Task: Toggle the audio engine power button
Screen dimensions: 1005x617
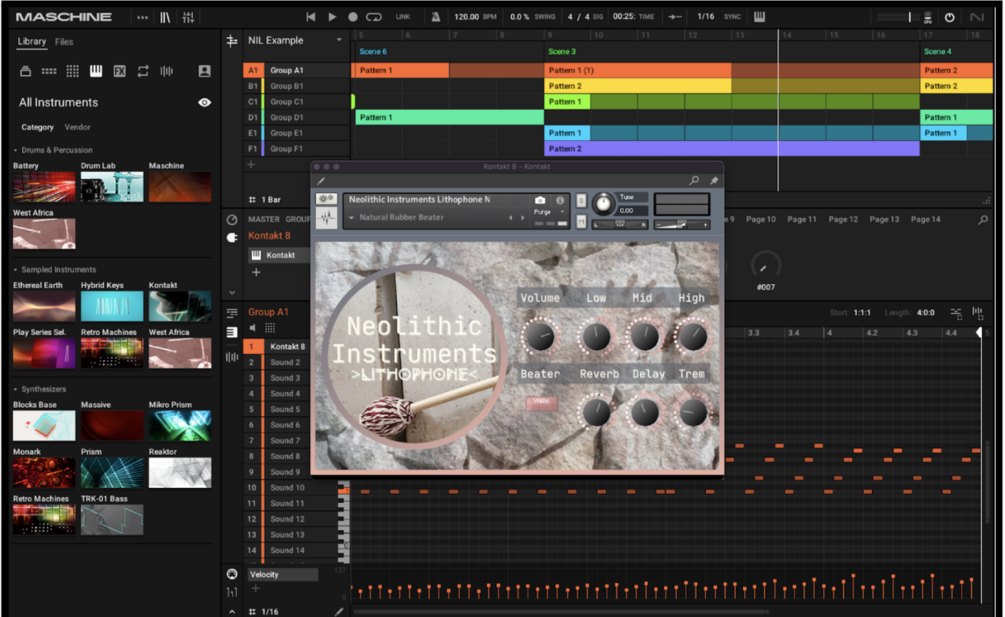Action: pyautogui.click(x=949, y=17)
